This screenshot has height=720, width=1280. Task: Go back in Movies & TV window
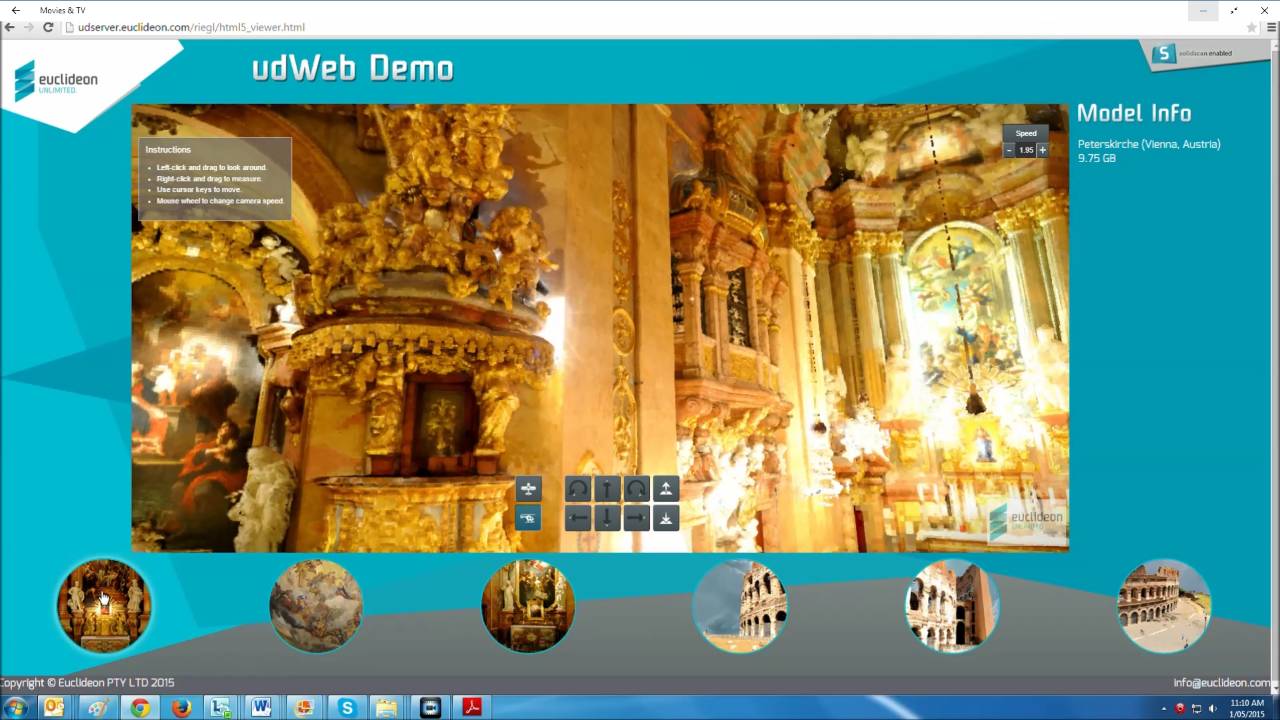pos(15,9)
